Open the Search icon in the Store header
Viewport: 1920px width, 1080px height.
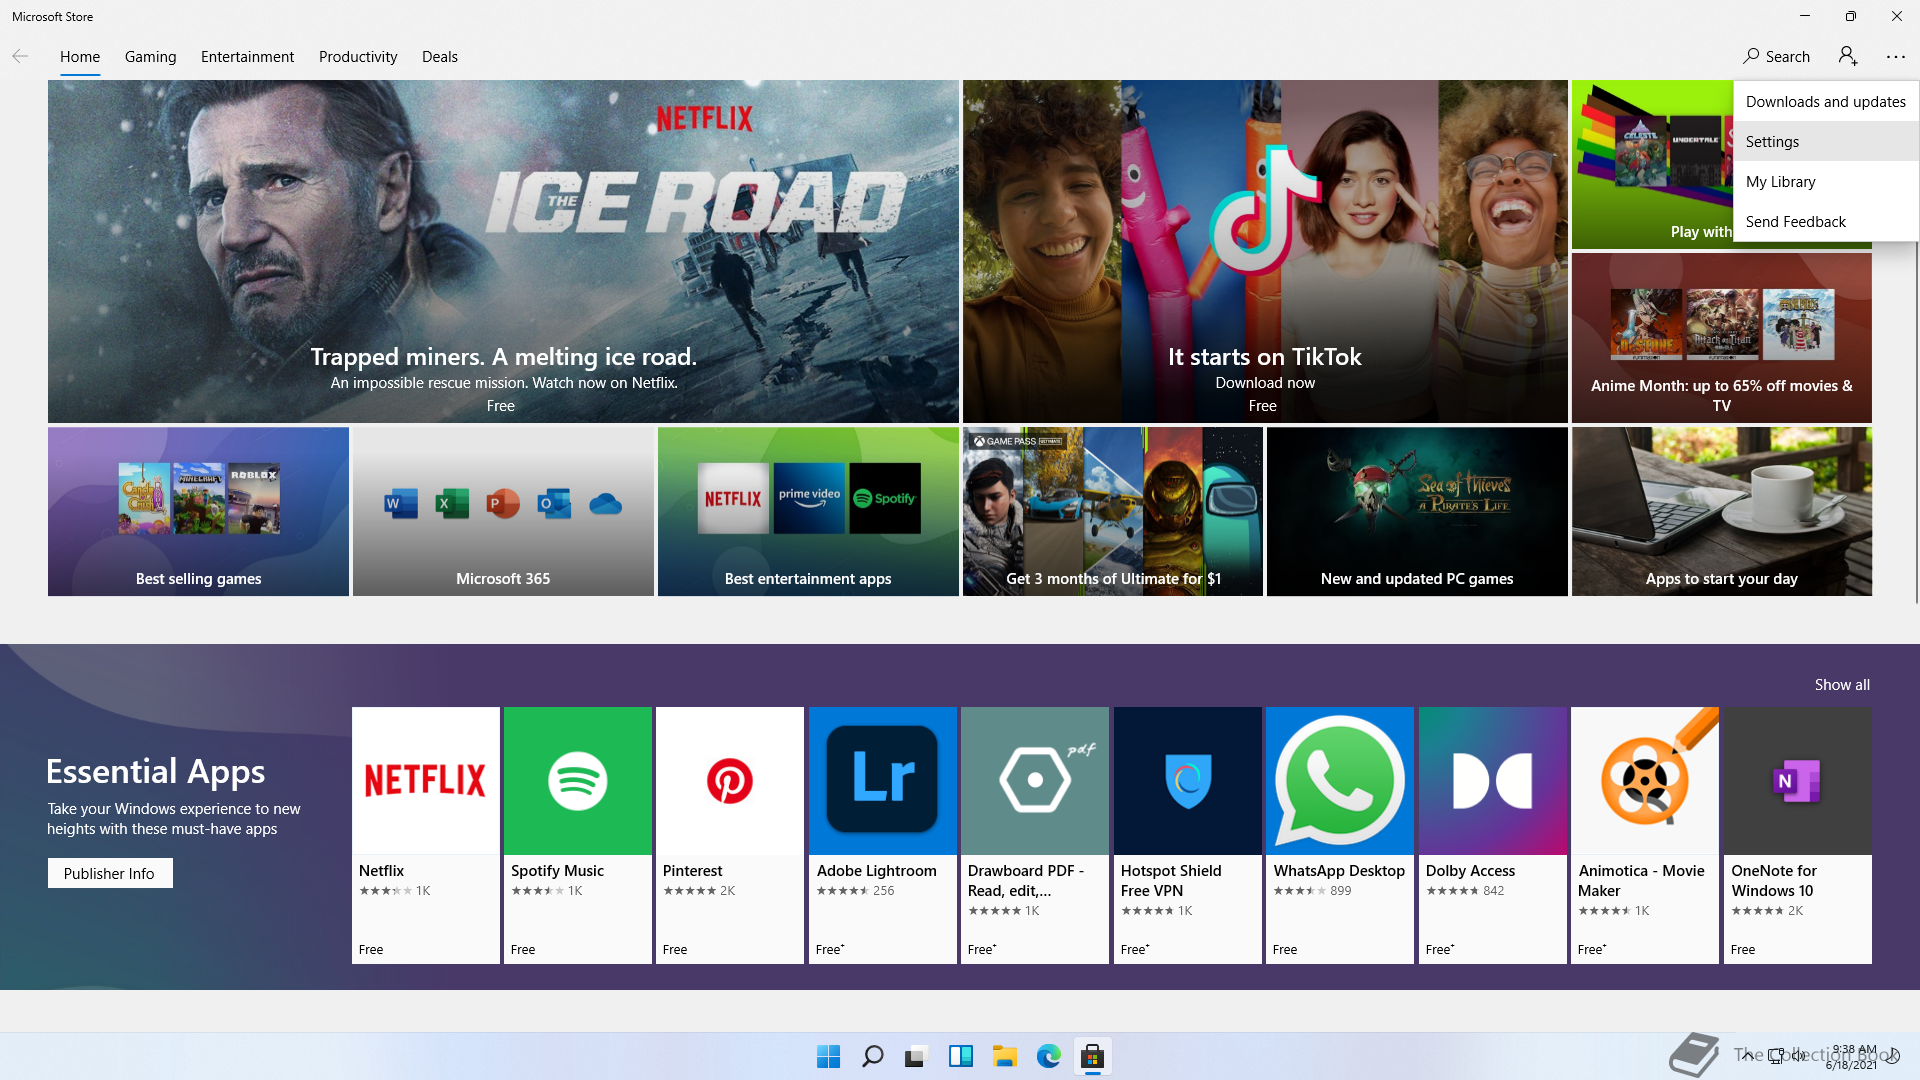(1776, 56)
